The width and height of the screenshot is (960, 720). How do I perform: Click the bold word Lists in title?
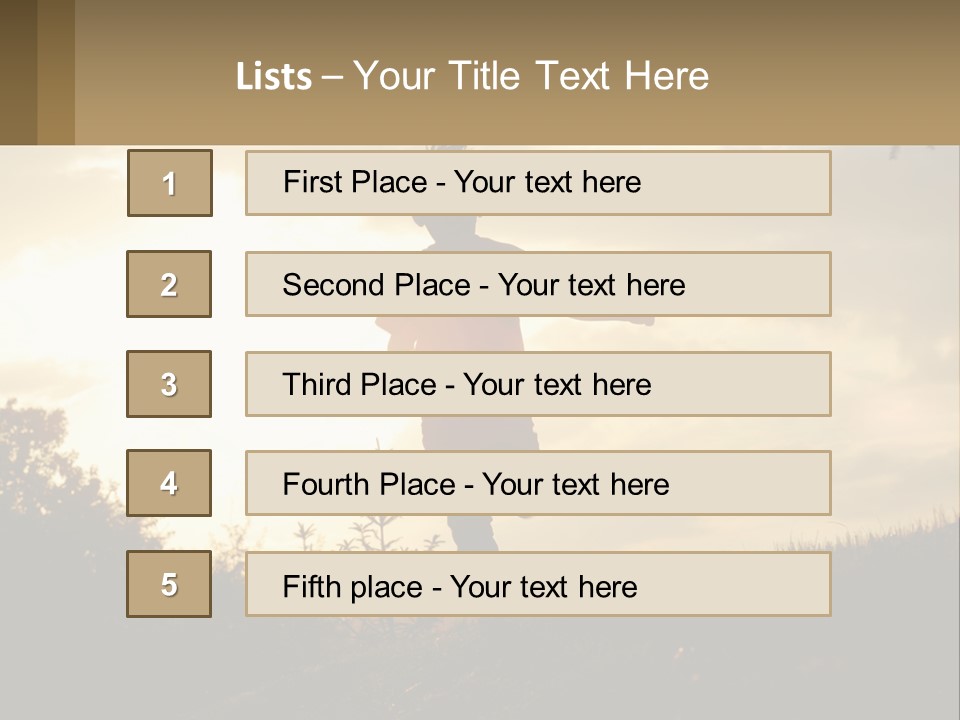[274, 77]
